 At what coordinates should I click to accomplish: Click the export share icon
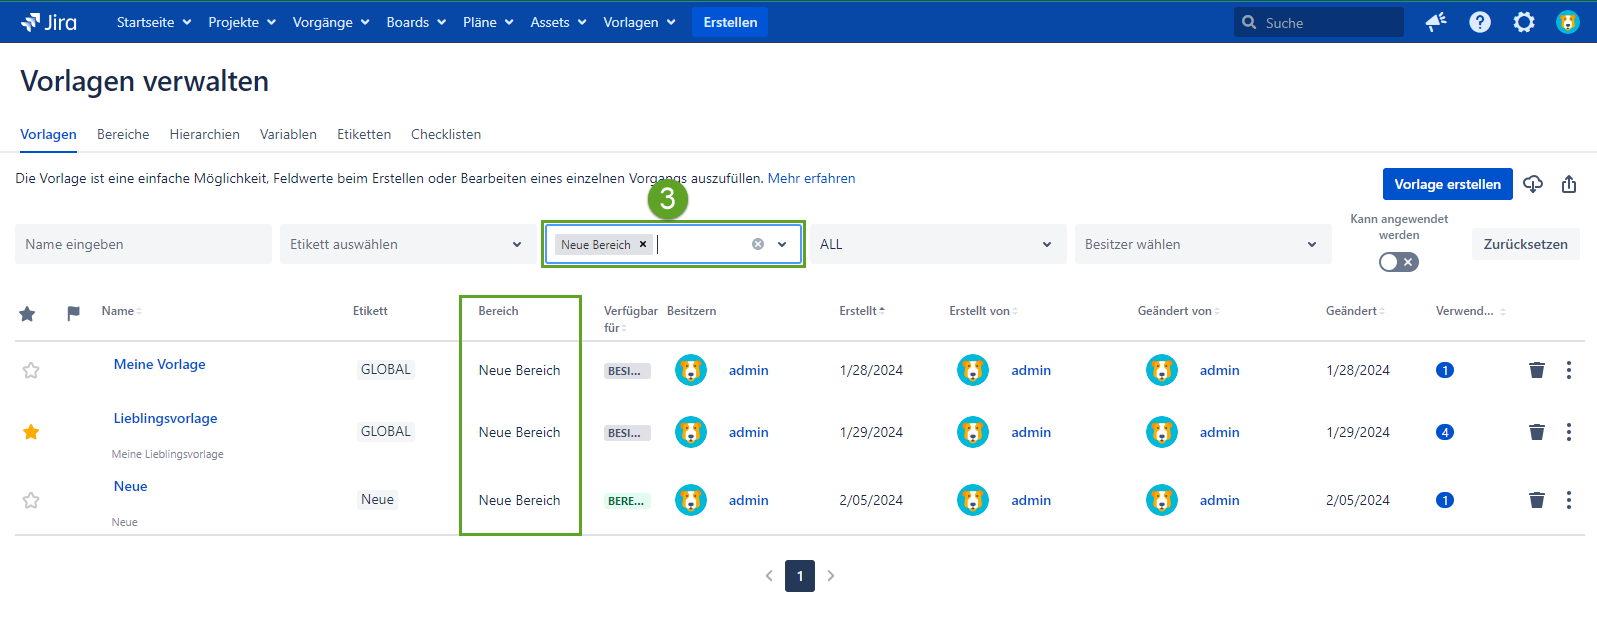[1569, 184]
